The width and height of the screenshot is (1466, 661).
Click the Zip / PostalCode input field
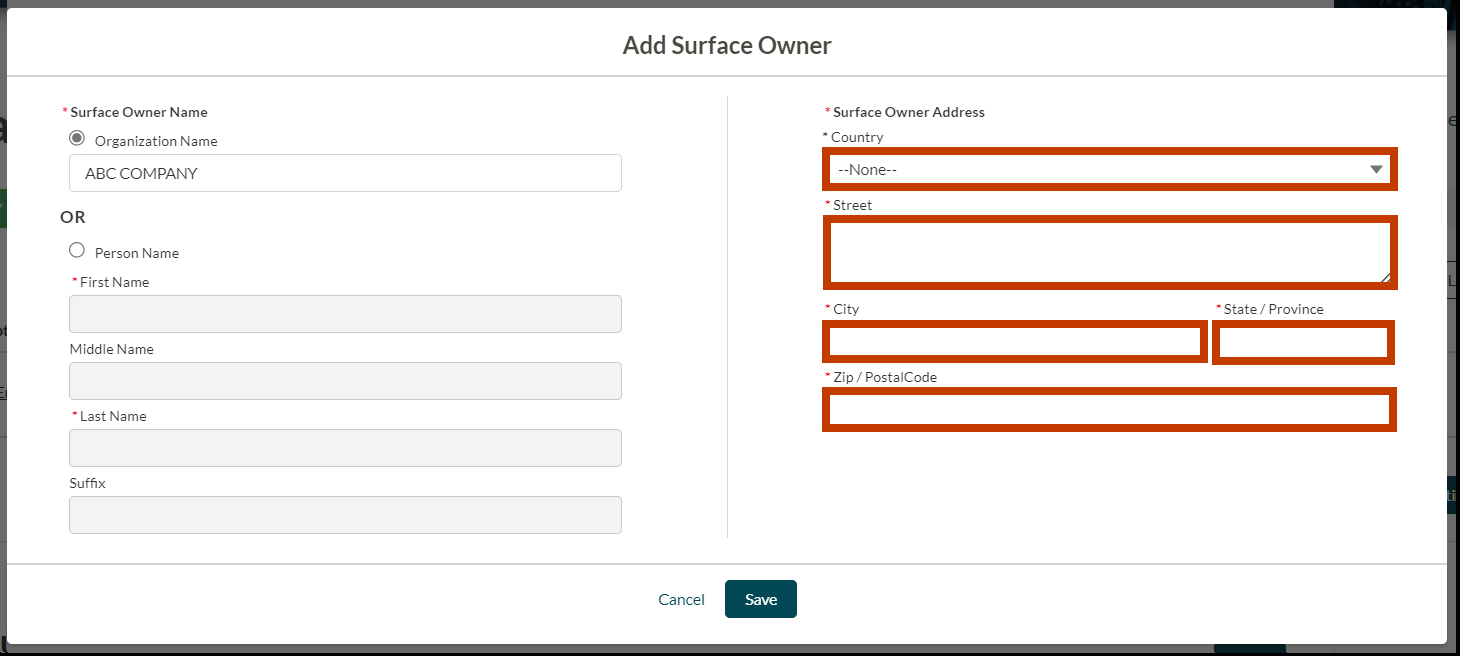(1109, 409)
